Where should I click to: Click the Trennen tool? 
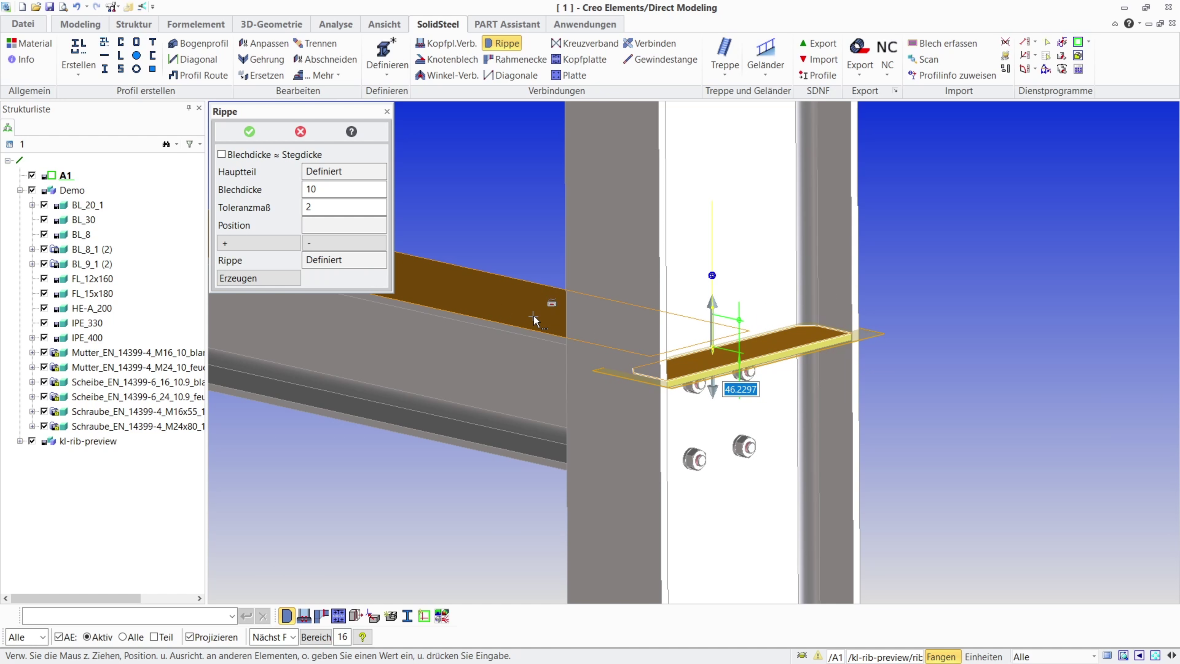pyautogui.click(x=315, y=44)
